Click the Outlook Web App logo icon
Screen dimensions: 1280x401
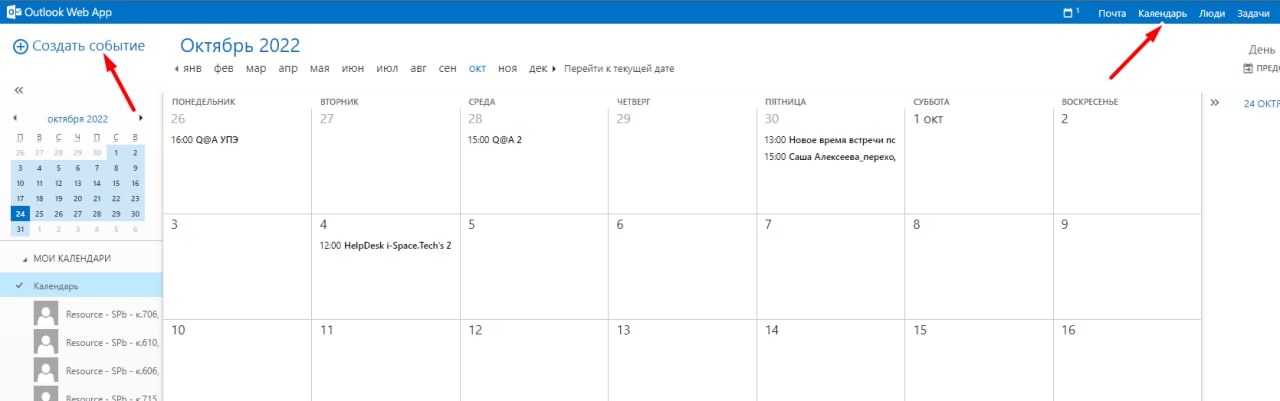tap(11, 12)
